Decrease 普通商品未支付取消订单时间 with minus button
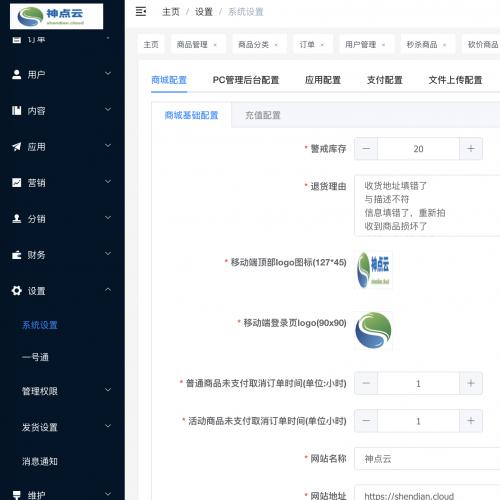The width and height of the screenshot is (500, 500). point(366,383)
